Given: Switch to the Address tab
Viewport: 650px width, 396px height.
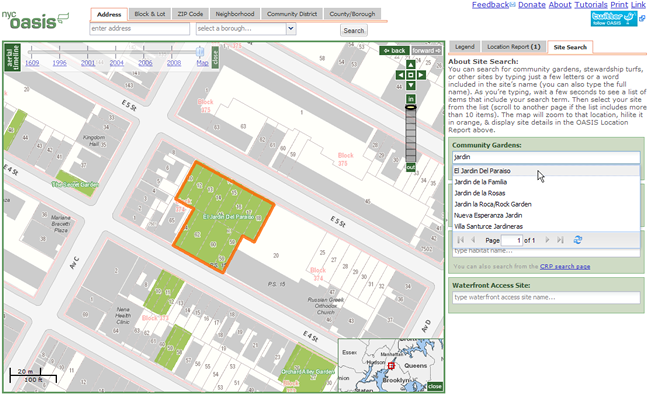Looking at the screenshot, I should click(x=109, y=14).
